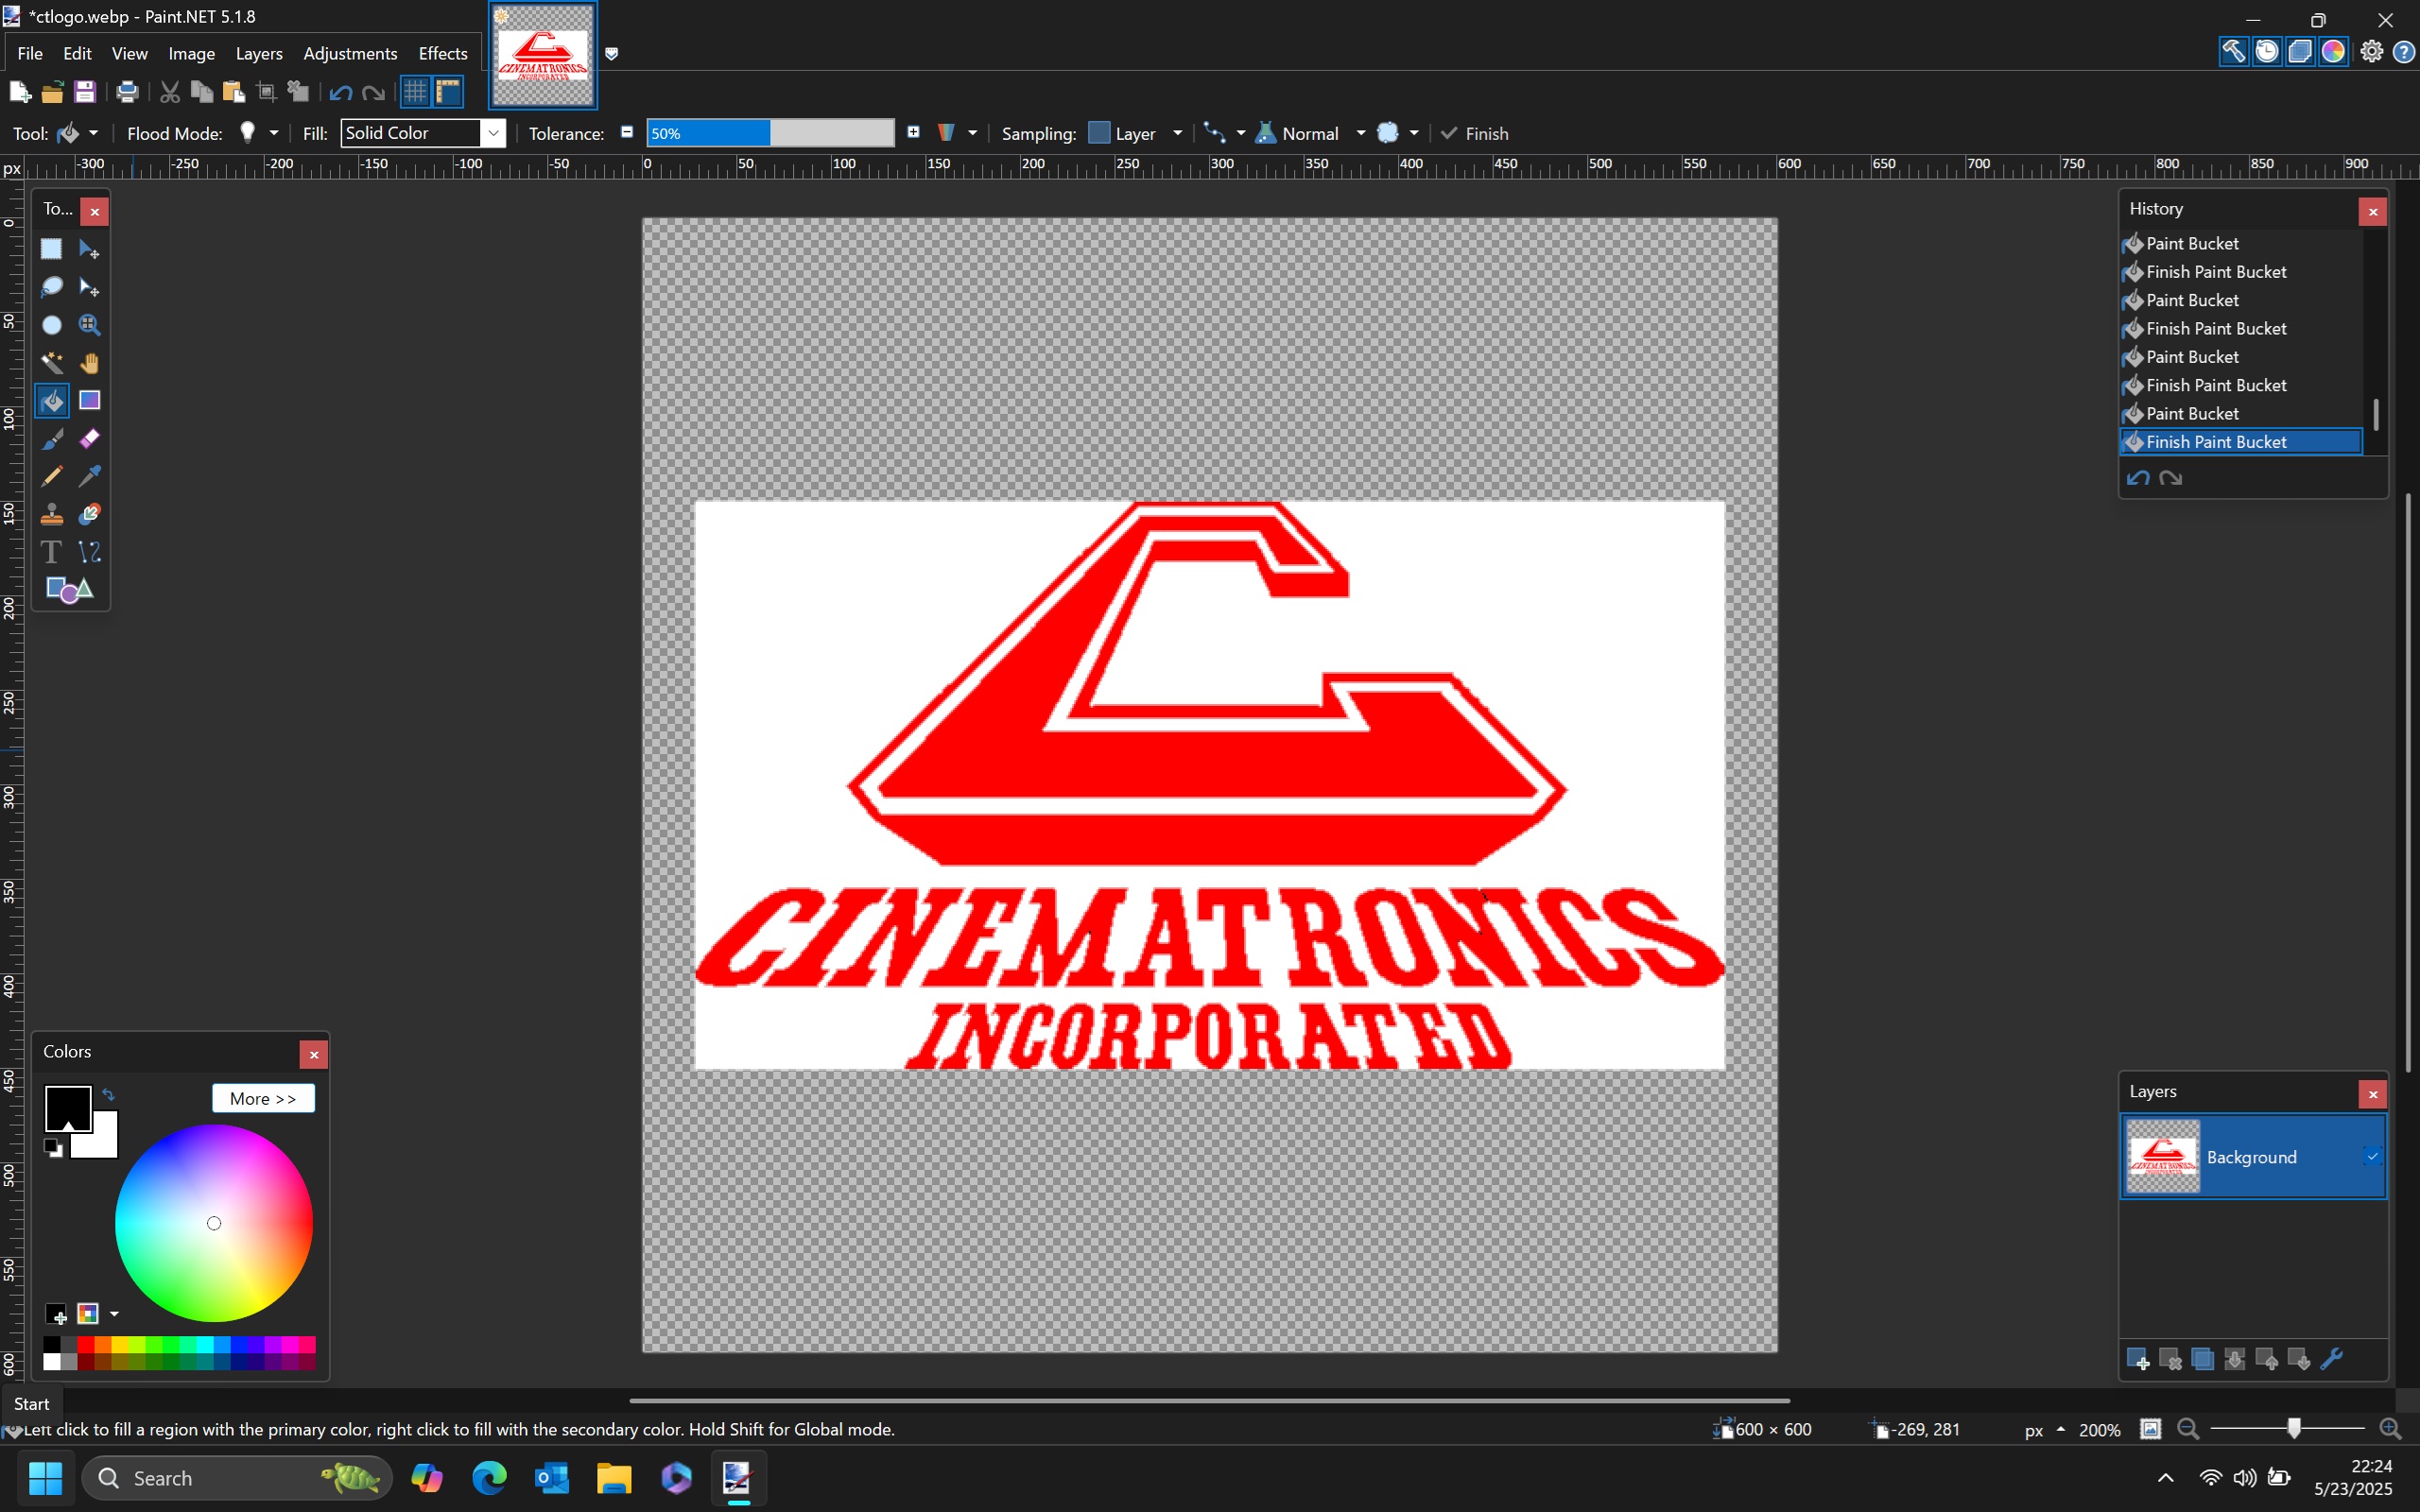This screenshot has width=2420, height=1512.
Task: Select the Text tool
Action: click(51, 552)
